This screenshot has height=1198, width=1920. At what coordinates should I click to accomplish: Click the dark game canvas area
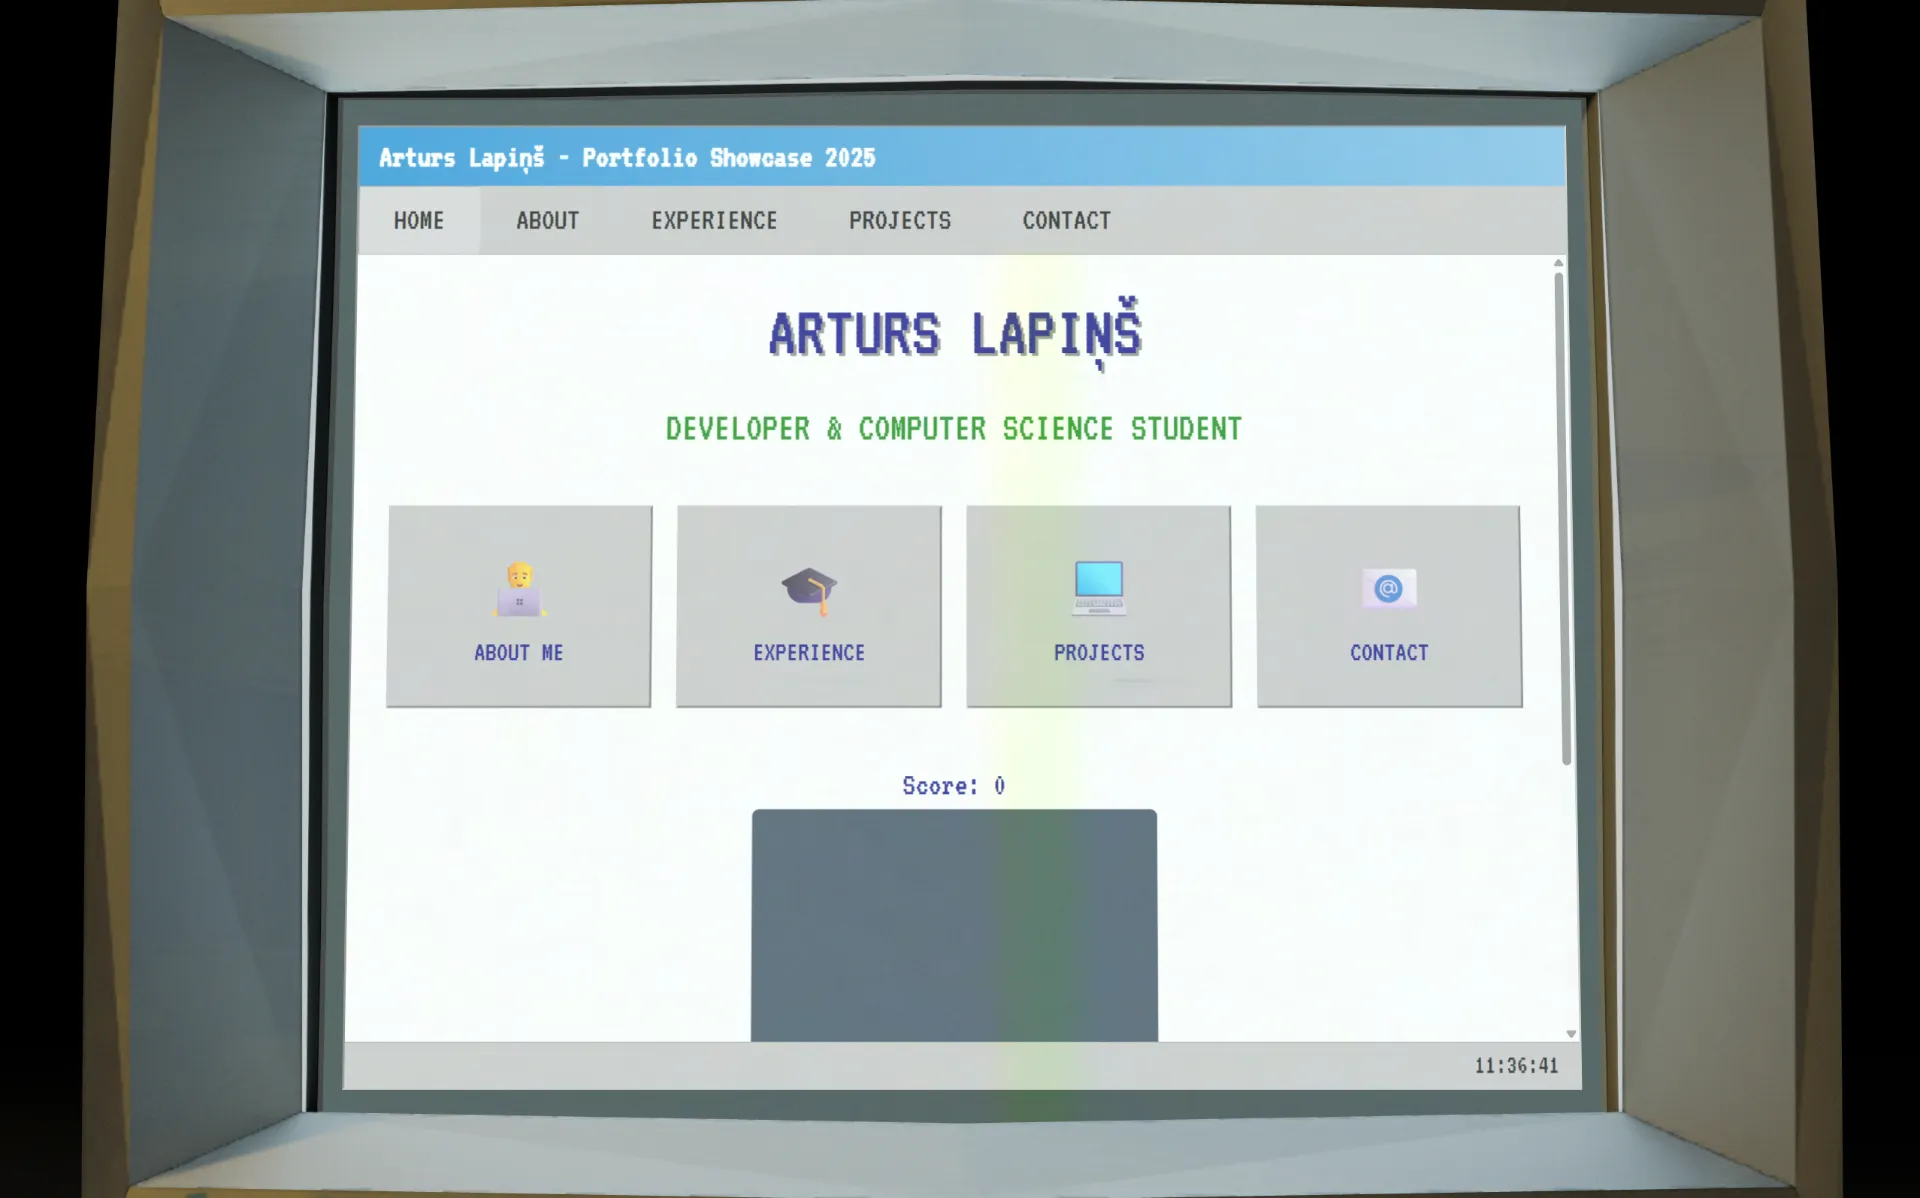[x=954, y=926]
